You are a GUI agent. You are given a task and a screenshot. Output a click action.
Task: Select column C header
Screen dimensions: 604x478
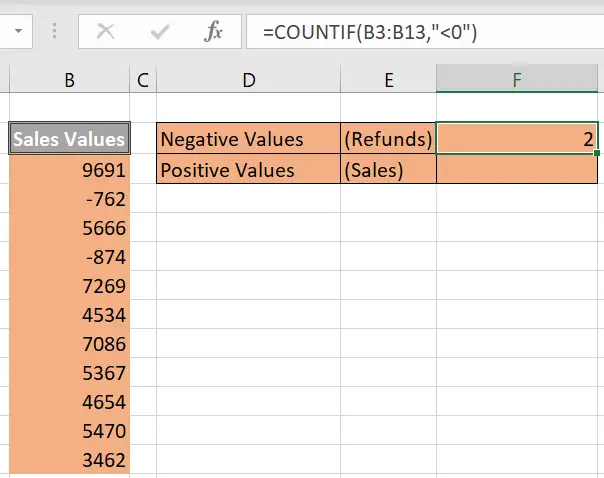point(143,79)
